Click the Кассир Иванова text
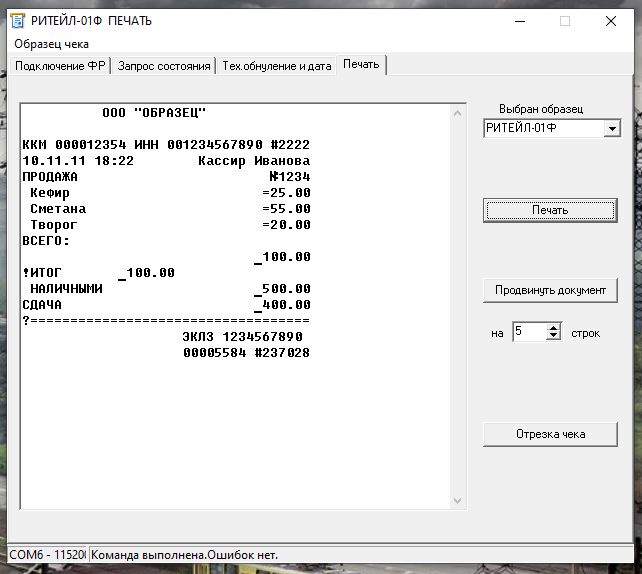 254,161
